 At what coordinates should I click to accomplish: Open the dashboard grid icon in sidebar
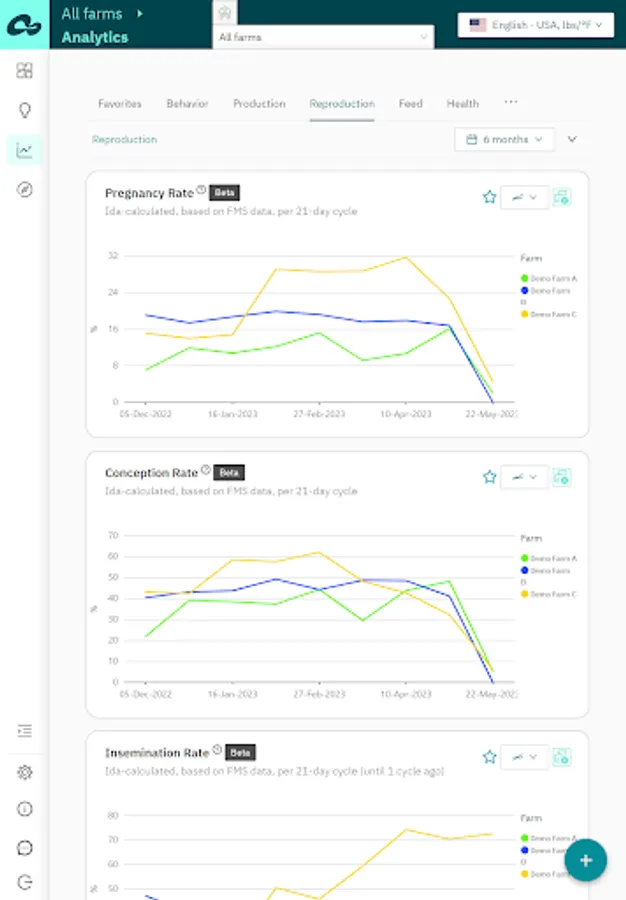[x=25, y=71]
